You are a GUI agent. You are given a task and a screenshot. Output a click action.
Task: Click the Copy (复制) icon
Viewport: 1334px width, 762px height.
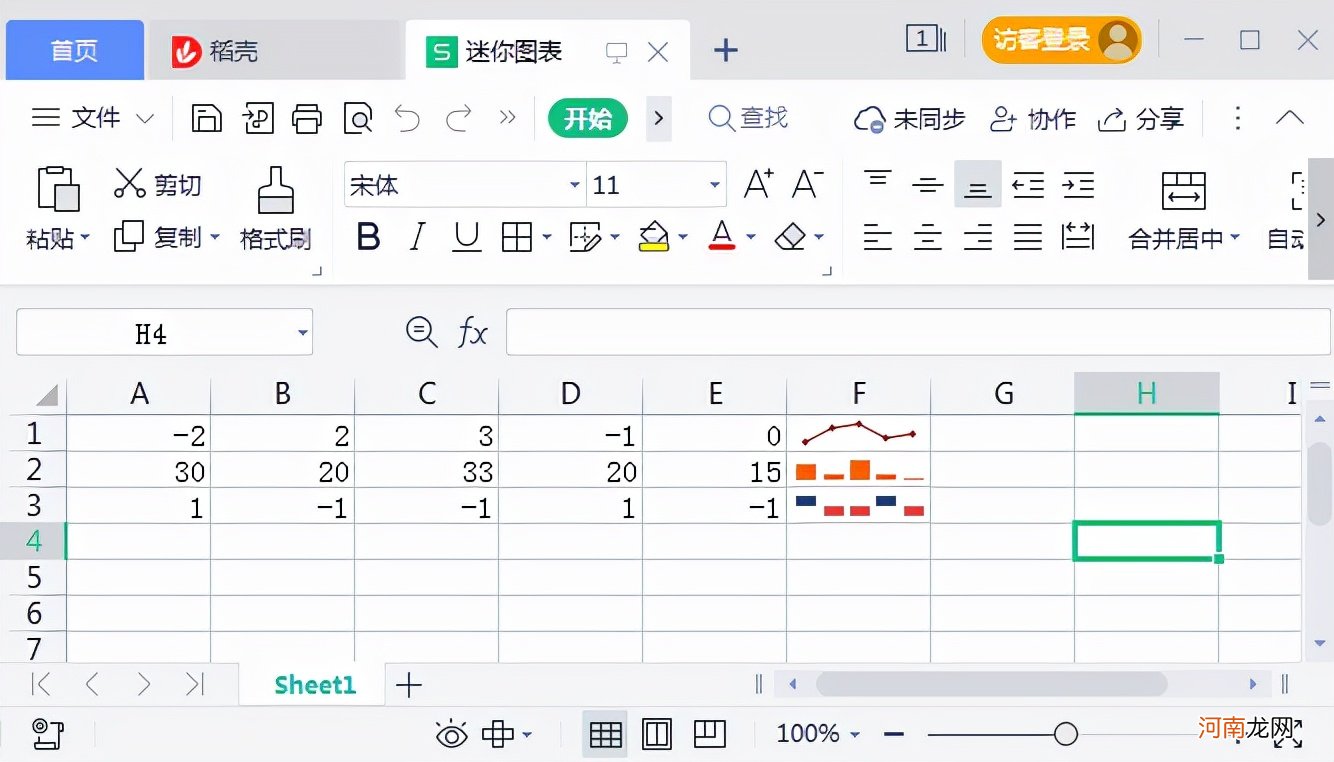[129, 237]
